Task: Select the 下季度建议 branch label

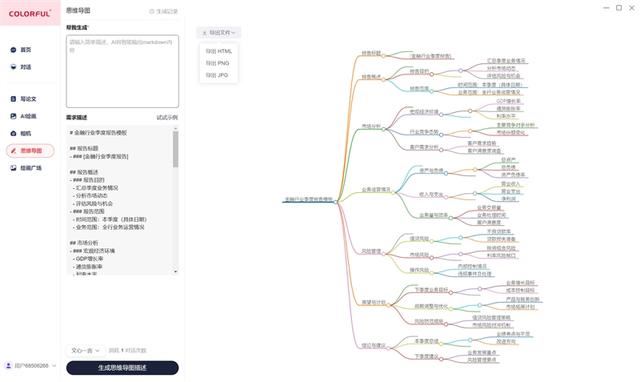Action: [427, 357]
